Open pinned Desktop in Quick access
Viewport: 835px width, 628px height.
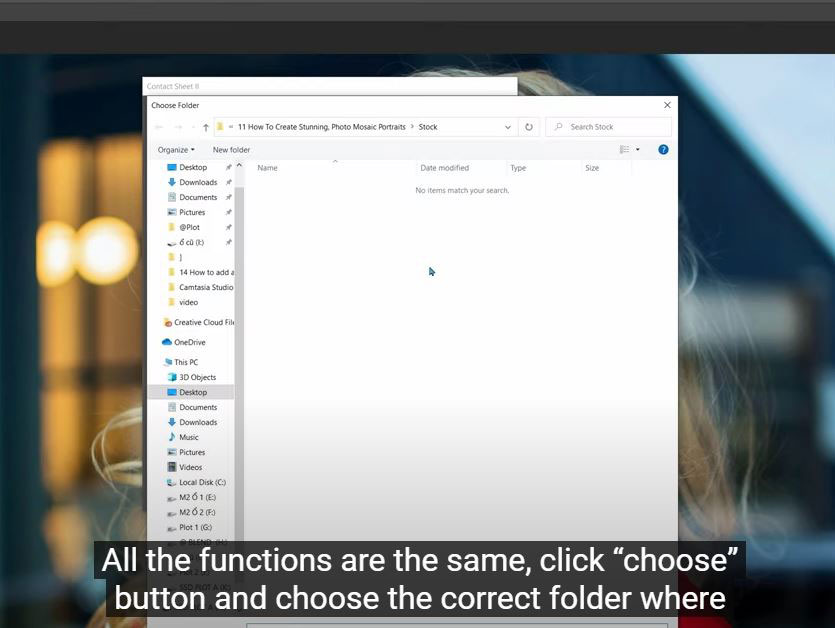(x=193, y=167)
